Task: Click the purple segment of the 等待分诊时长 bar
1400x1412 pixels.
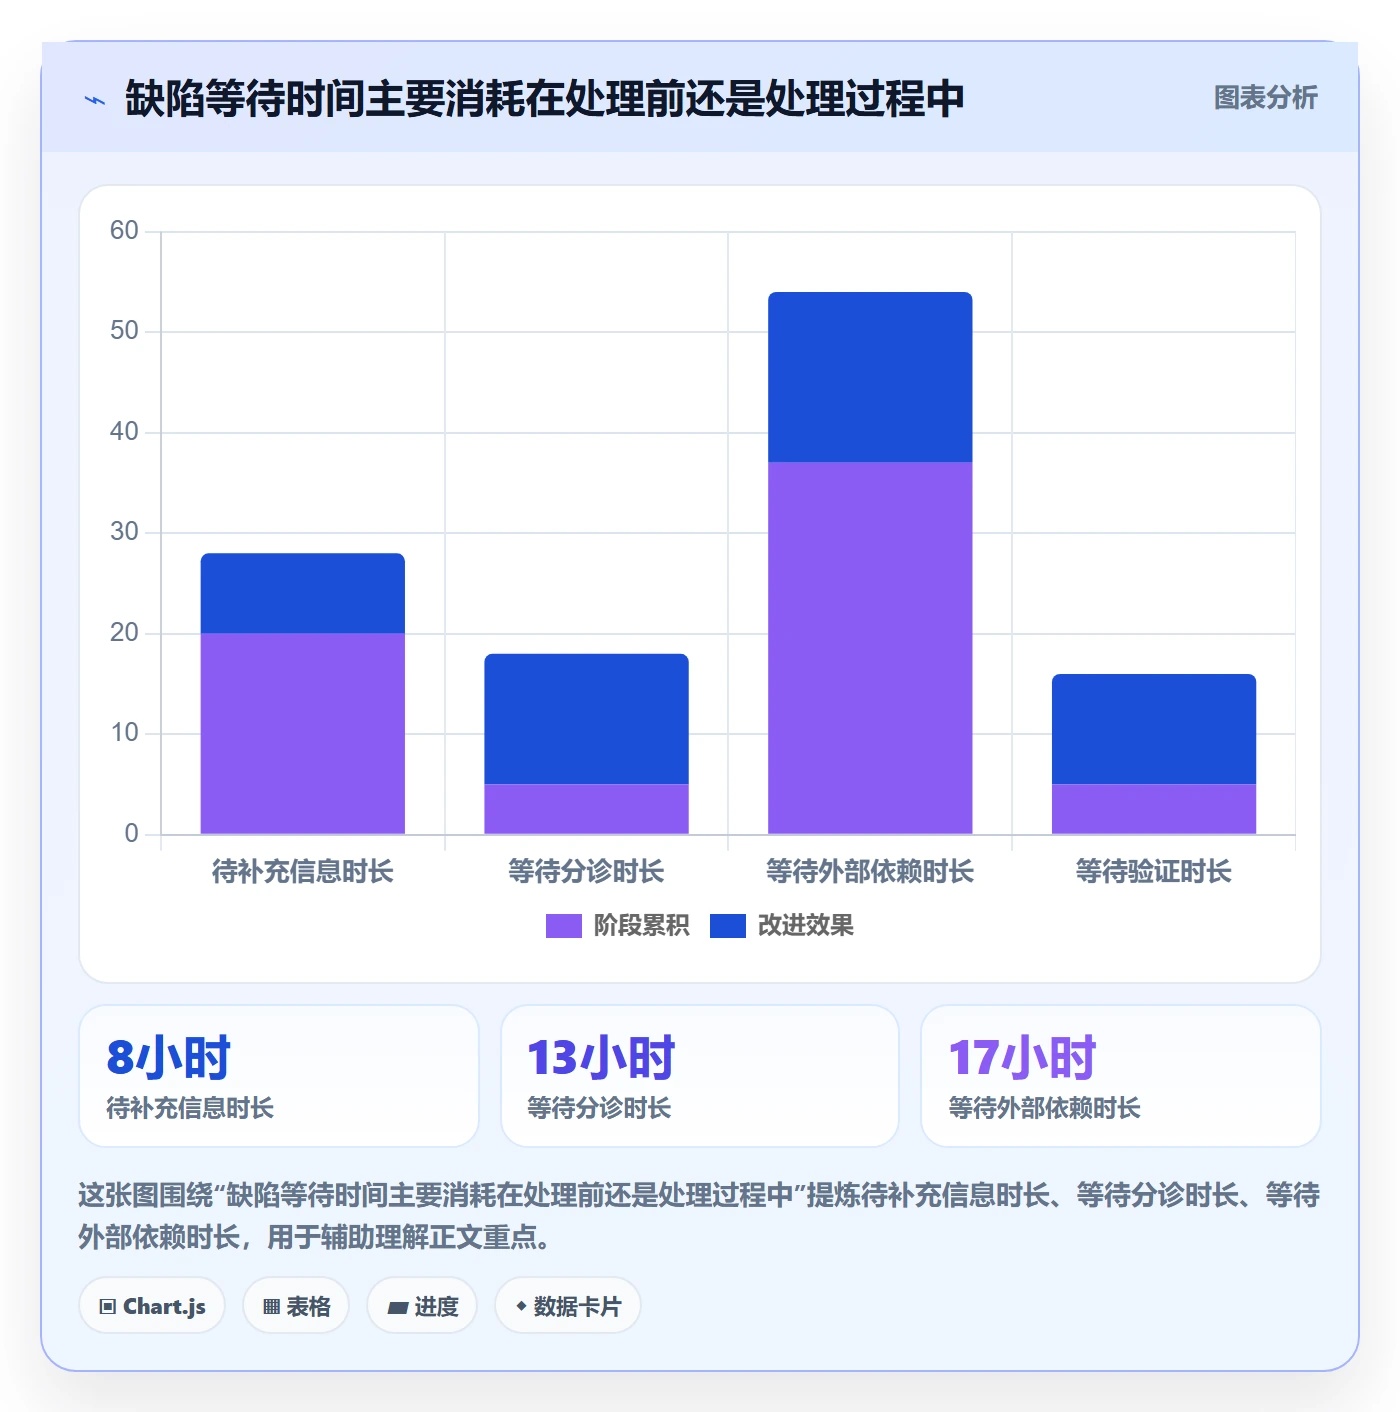Action: click(587, 809)
